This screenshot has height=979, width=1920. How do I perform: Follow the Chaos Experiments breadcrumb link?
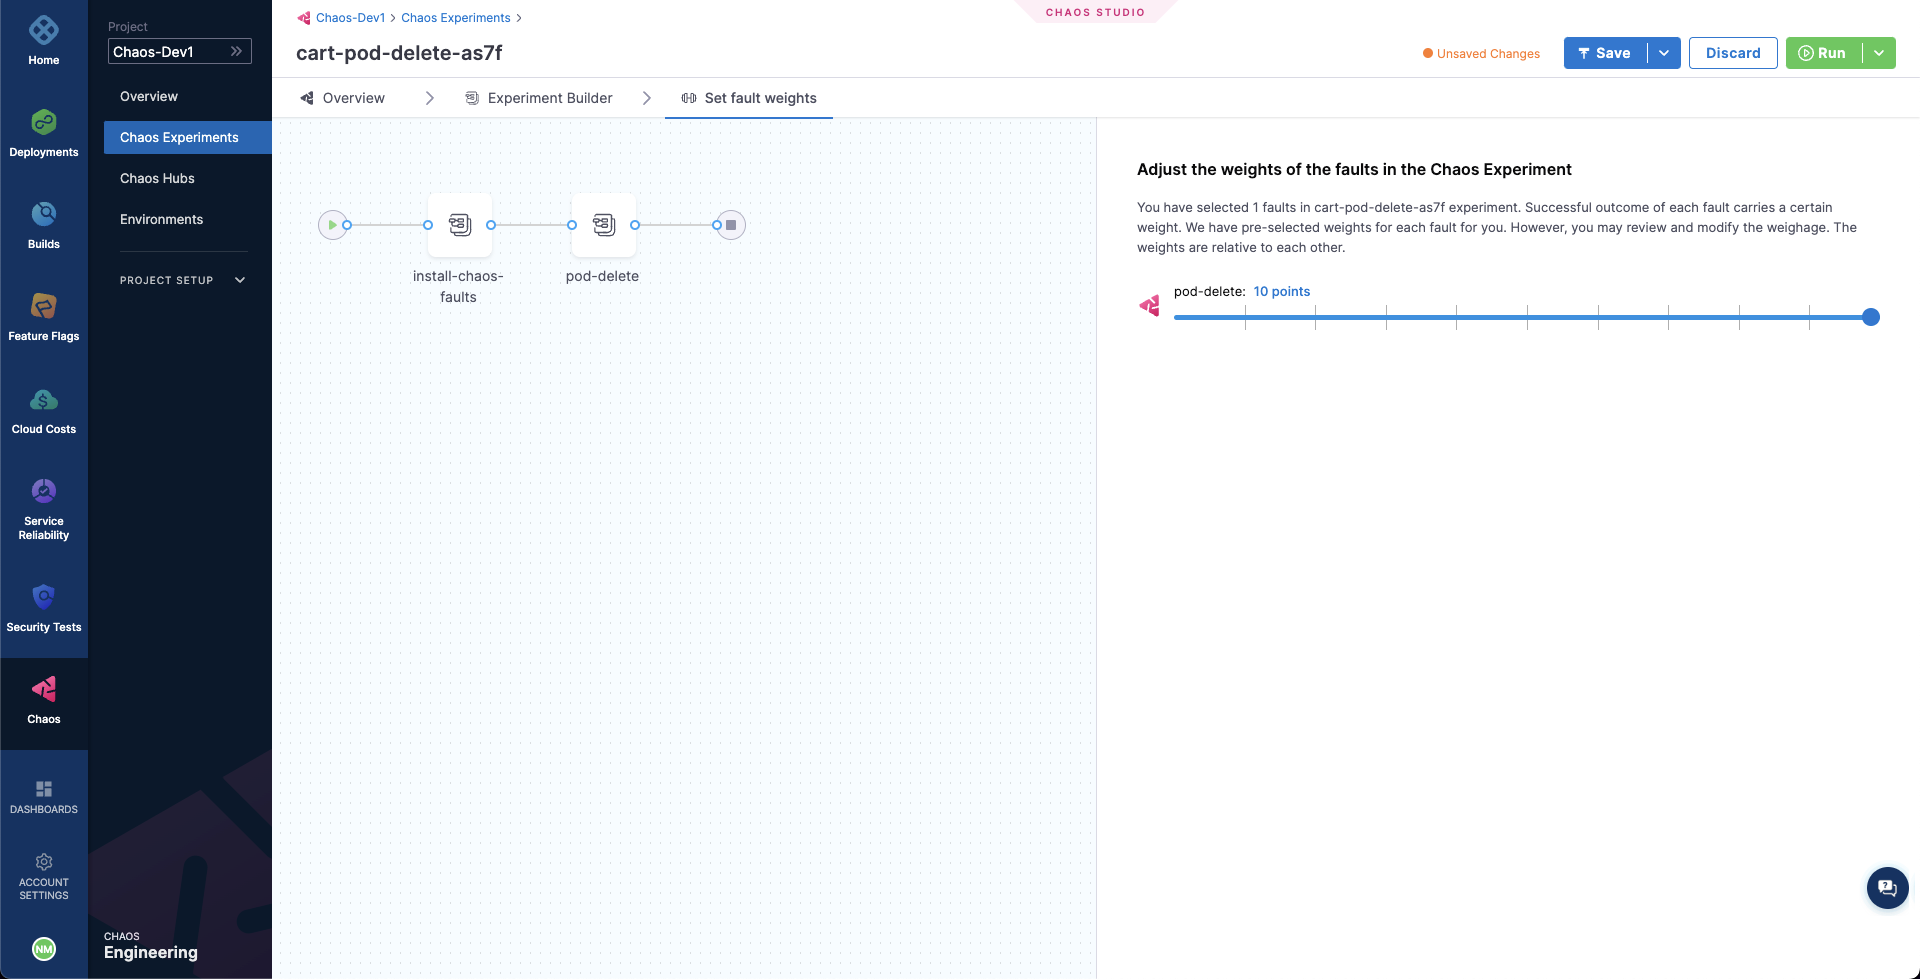(456, 18)
